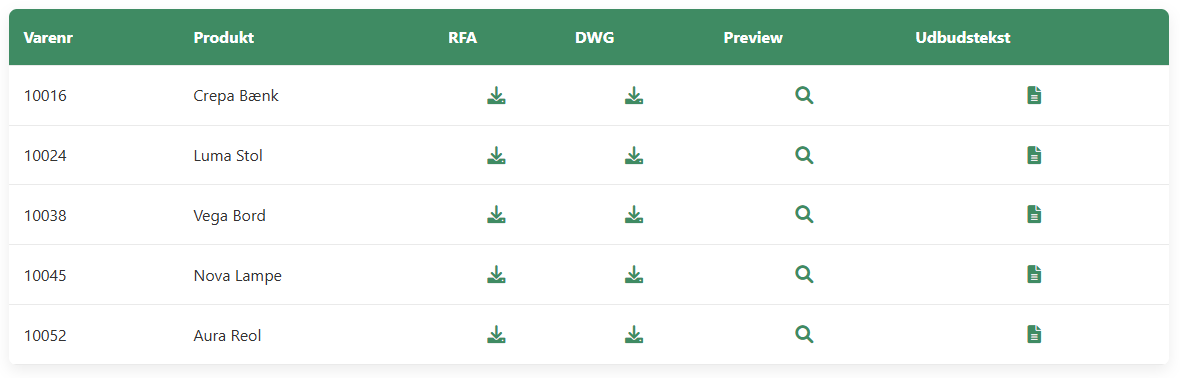Preview the Luma Stol product
Viewport: 1180px width, 378px height.
pos(804,155)
